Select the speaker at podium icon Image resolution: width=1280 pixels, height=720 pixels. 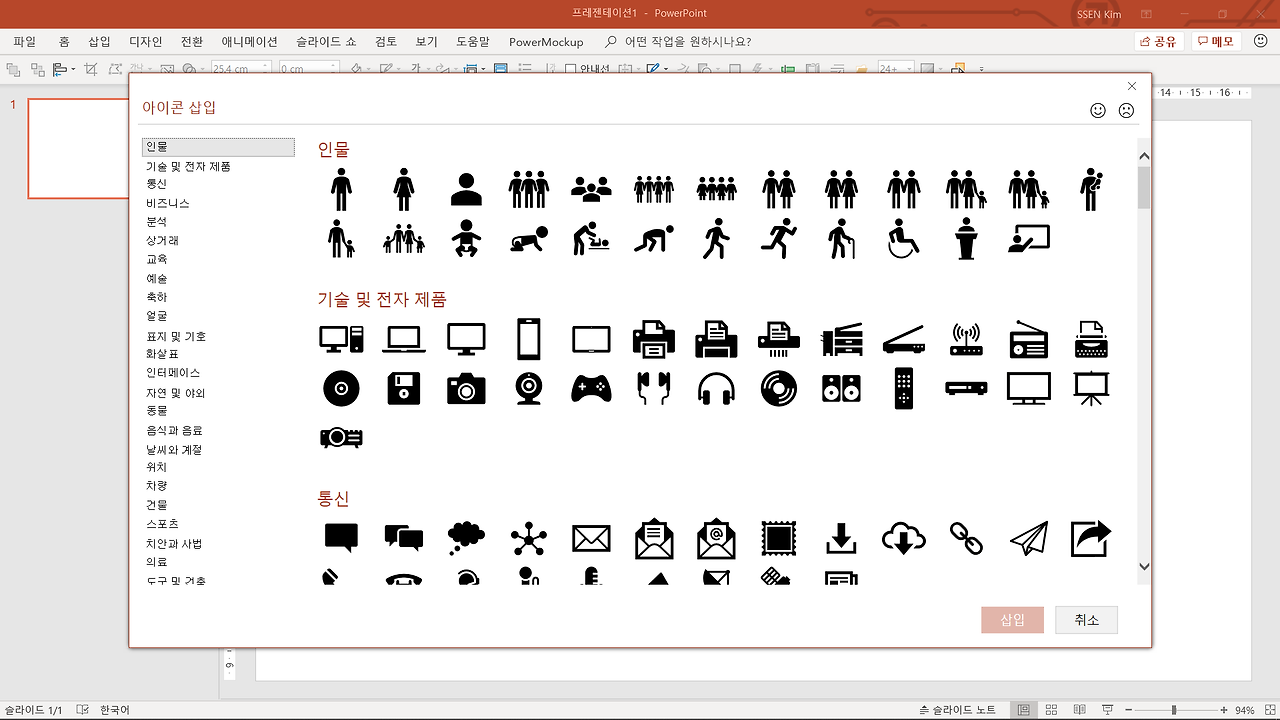click(x=965, y=239)
